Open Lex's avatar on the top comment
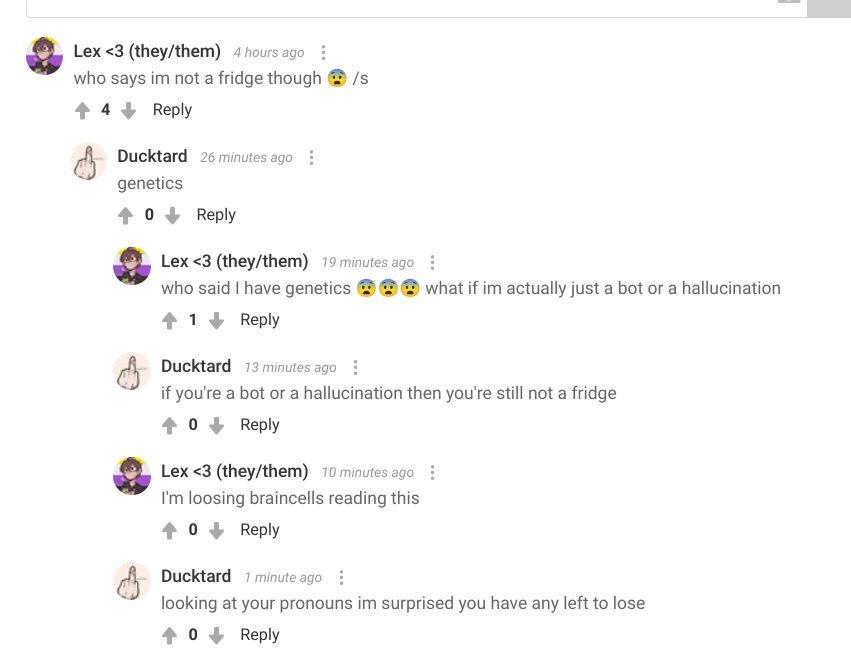851x662 pixels. [45, 56]
